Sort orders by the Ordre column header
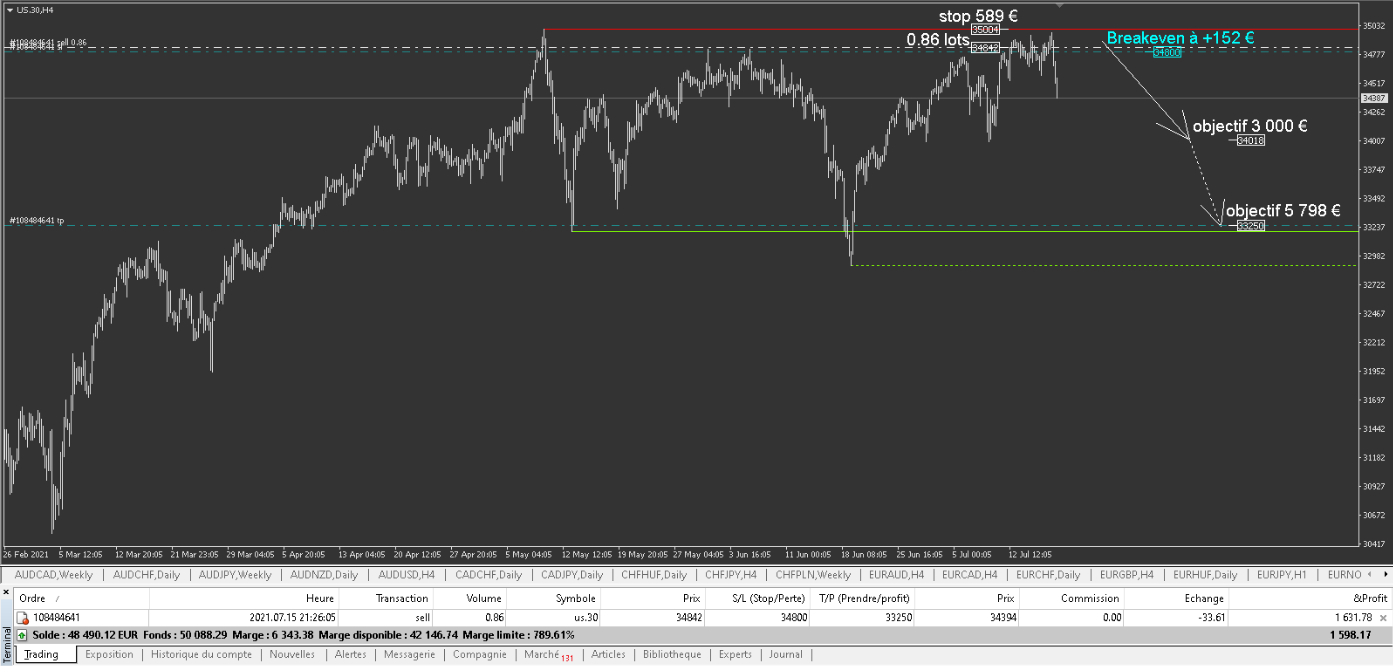1393x666 pixels. [36, 598]
